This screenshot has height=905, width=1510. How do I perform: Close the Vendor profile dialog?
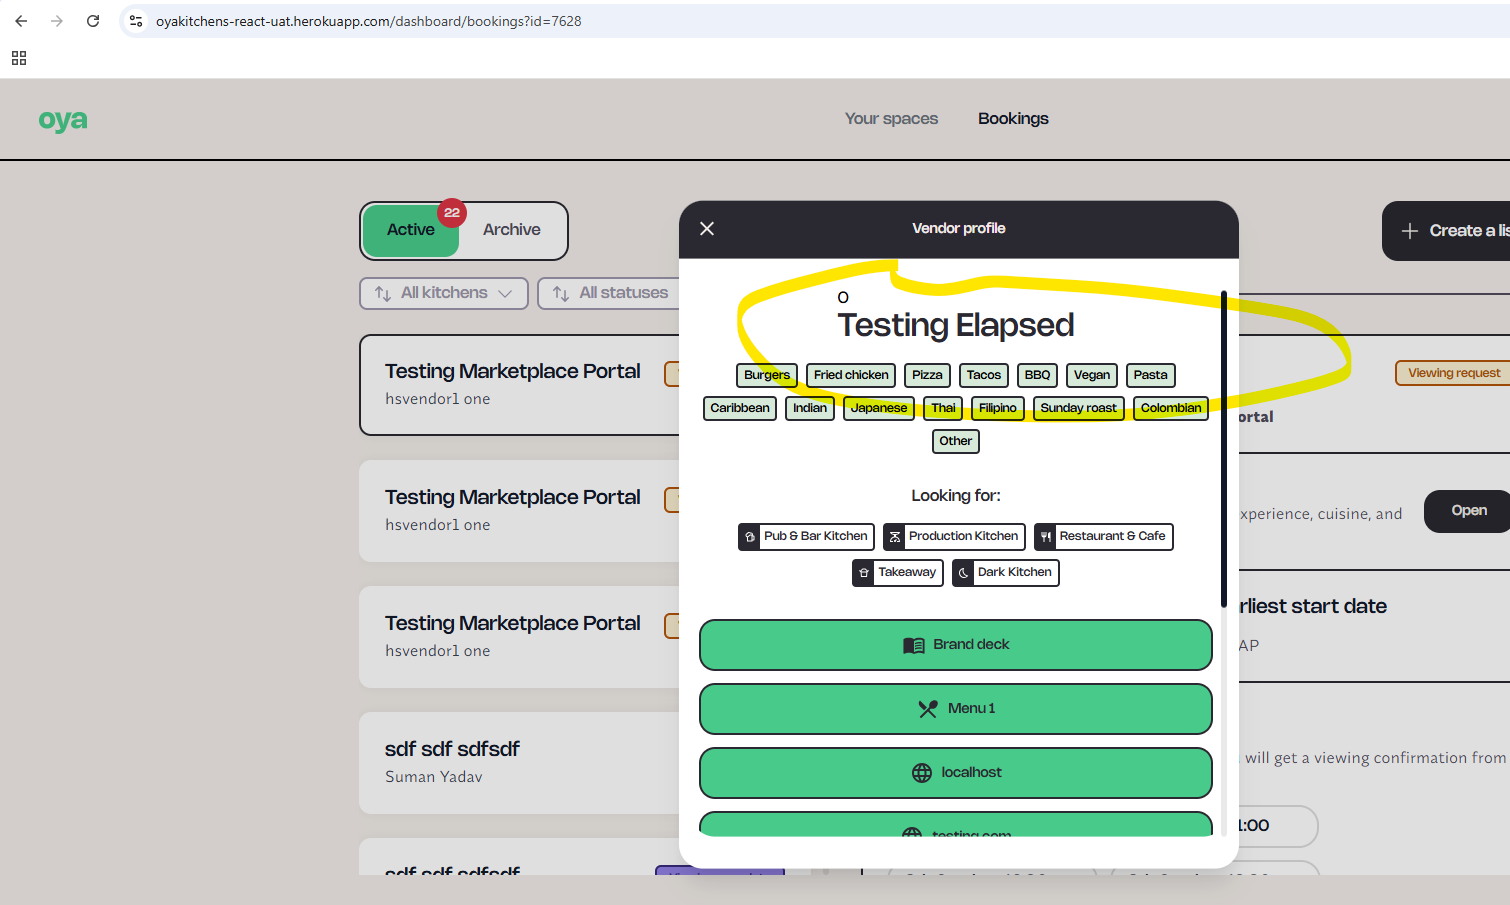(x=707, y=229)
